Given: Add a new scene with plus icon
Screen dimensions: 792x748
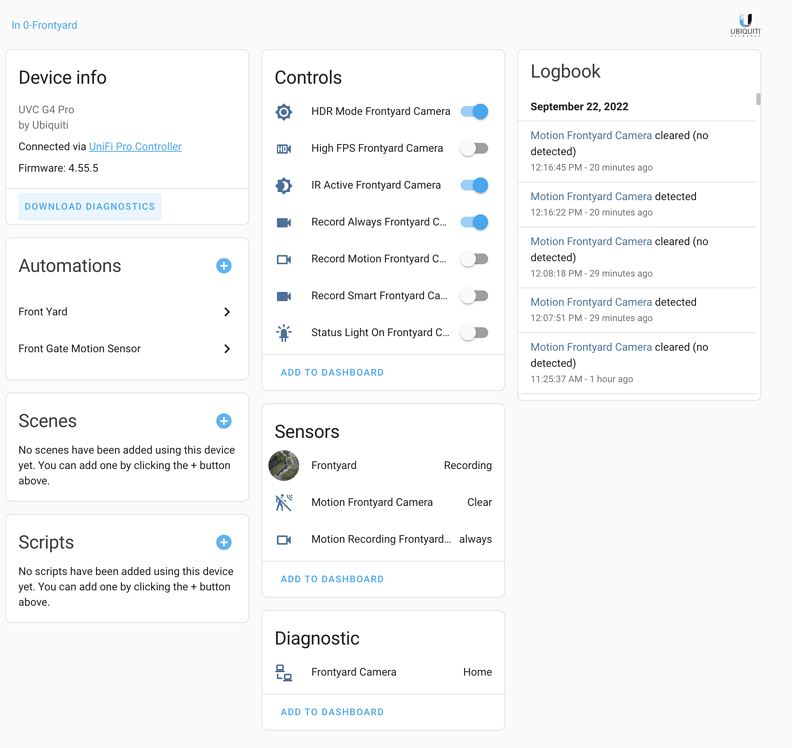Looking at the screenshot, I should click(224, 421).
